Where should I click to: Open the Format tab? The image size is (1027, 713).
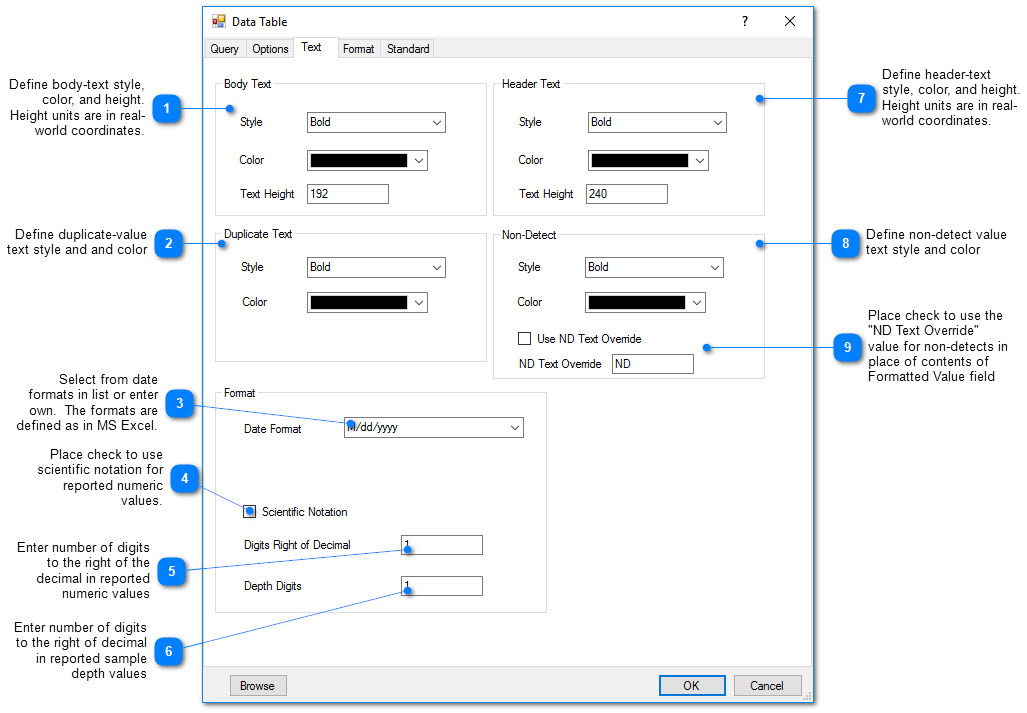tap(358, 48)
